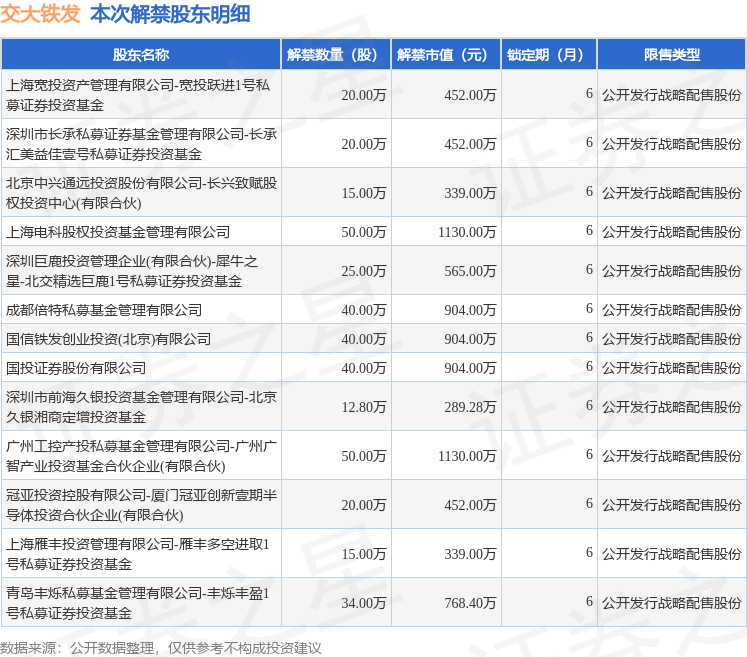Click the 限售类型 column header
This screenshot has height=657, width=747.
(x=672, y=55)
